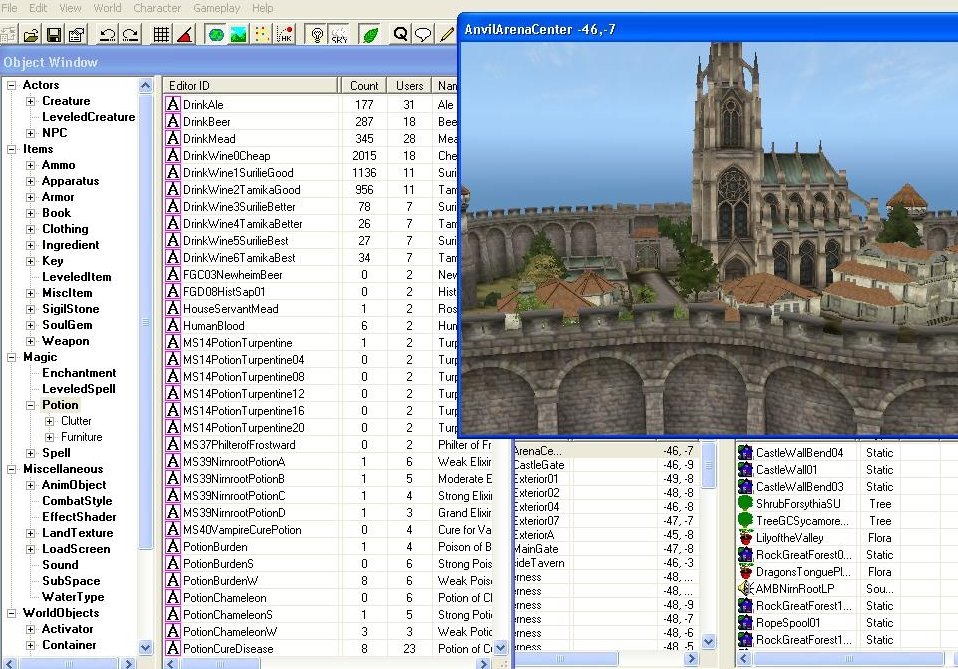Screen dimensions: 958x669
Task: Click potion list scroll down arrow
Action: coord(500,648)
